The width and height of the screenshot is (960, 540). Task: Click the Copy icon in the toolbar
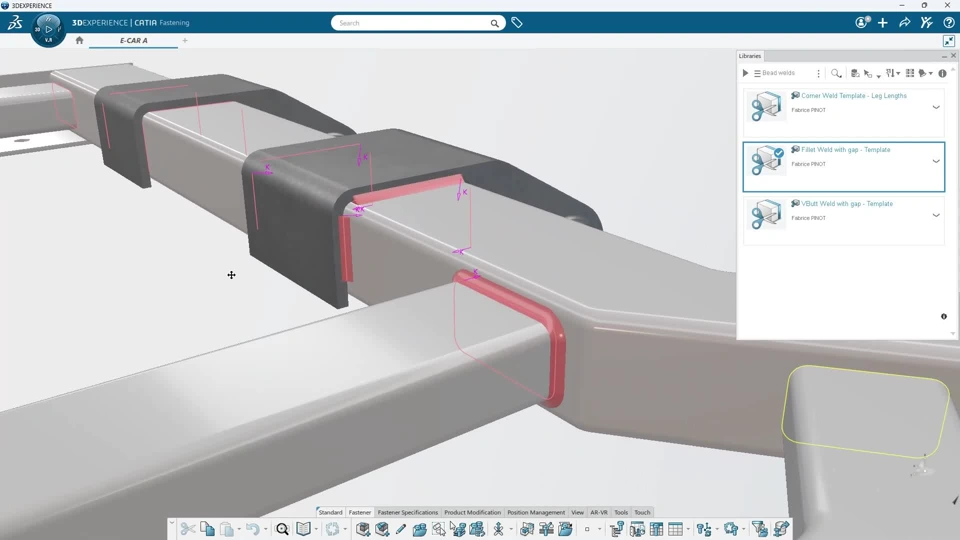[x=207, y=529]
